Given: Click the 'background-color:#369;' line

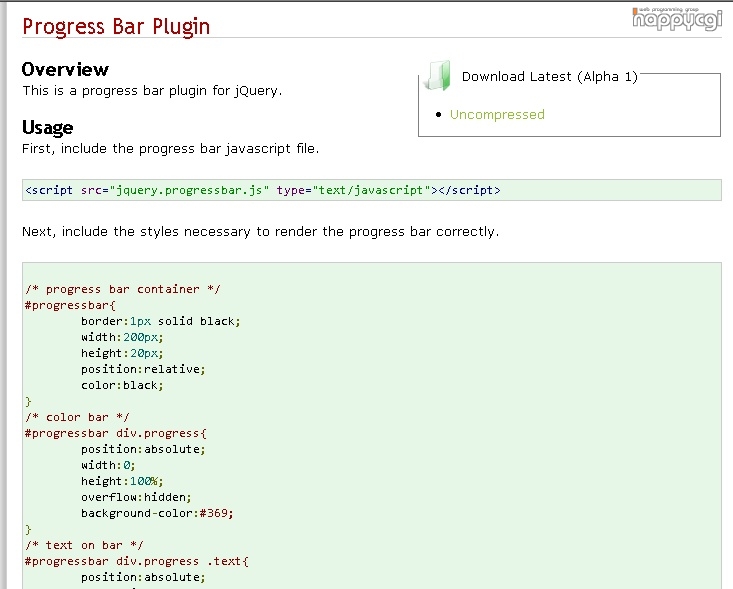Looking at the screenshot, I should [157, 513].
